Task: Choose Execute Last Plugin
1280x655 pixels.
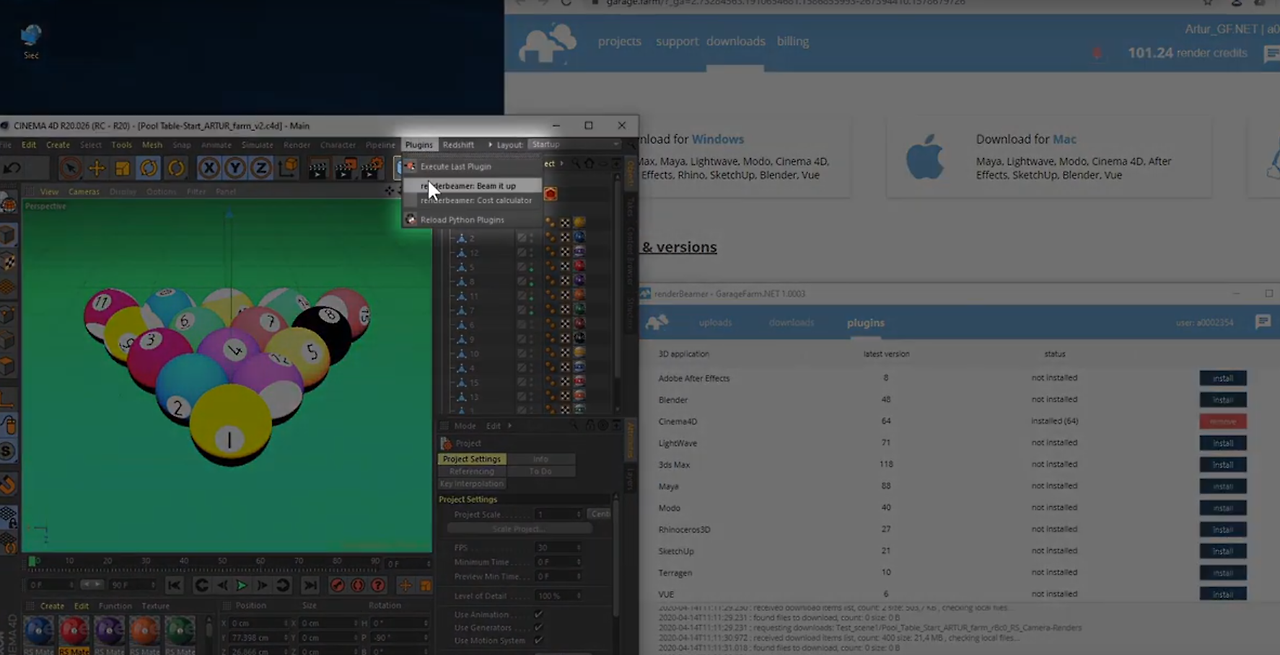Action: pyautogui.click(x=472, y=166)
